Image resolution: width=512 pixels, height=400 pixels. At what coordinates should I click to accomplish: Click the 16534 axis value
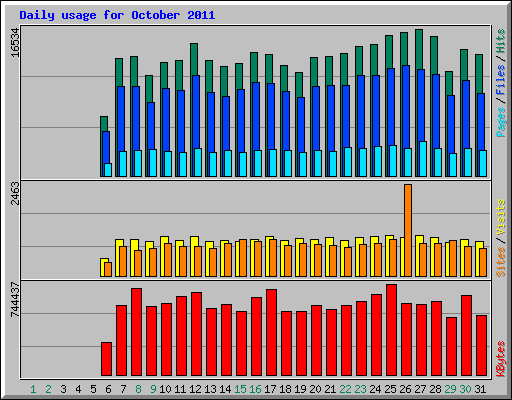[x=15, y=43]
